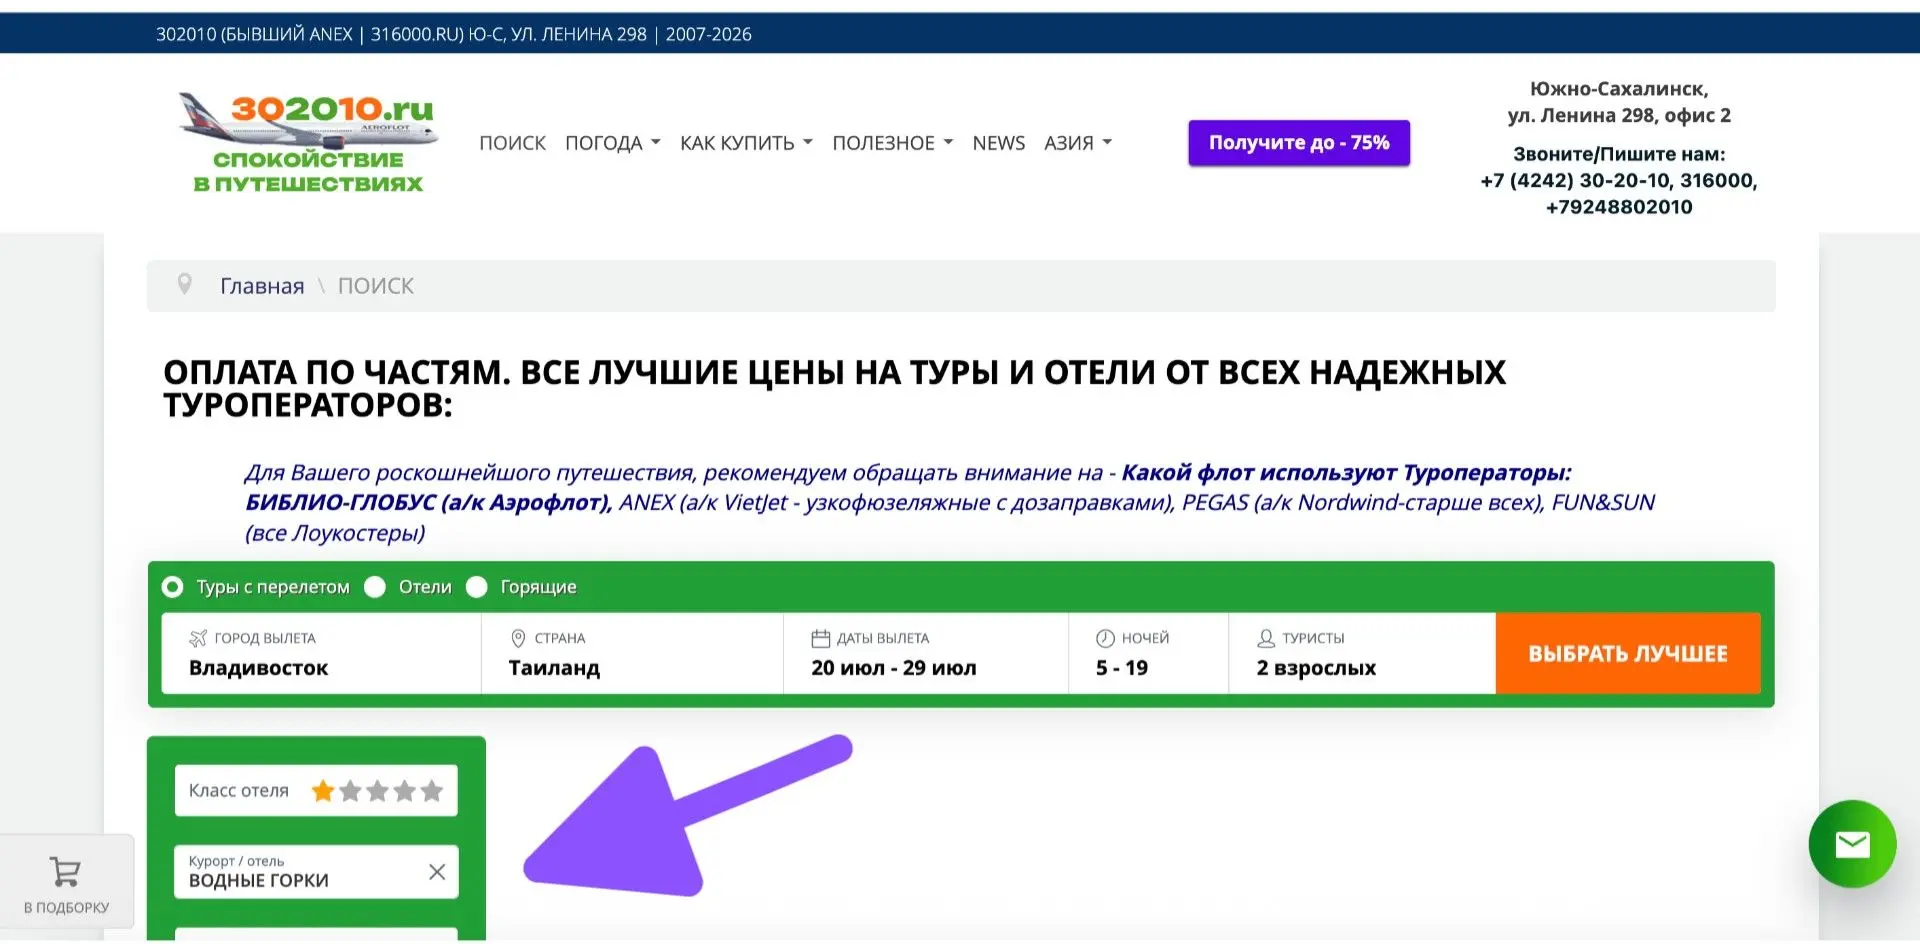This screenshot has width=1920, height=944.
Task: Set hotel class to three stars
Action: 377,791
